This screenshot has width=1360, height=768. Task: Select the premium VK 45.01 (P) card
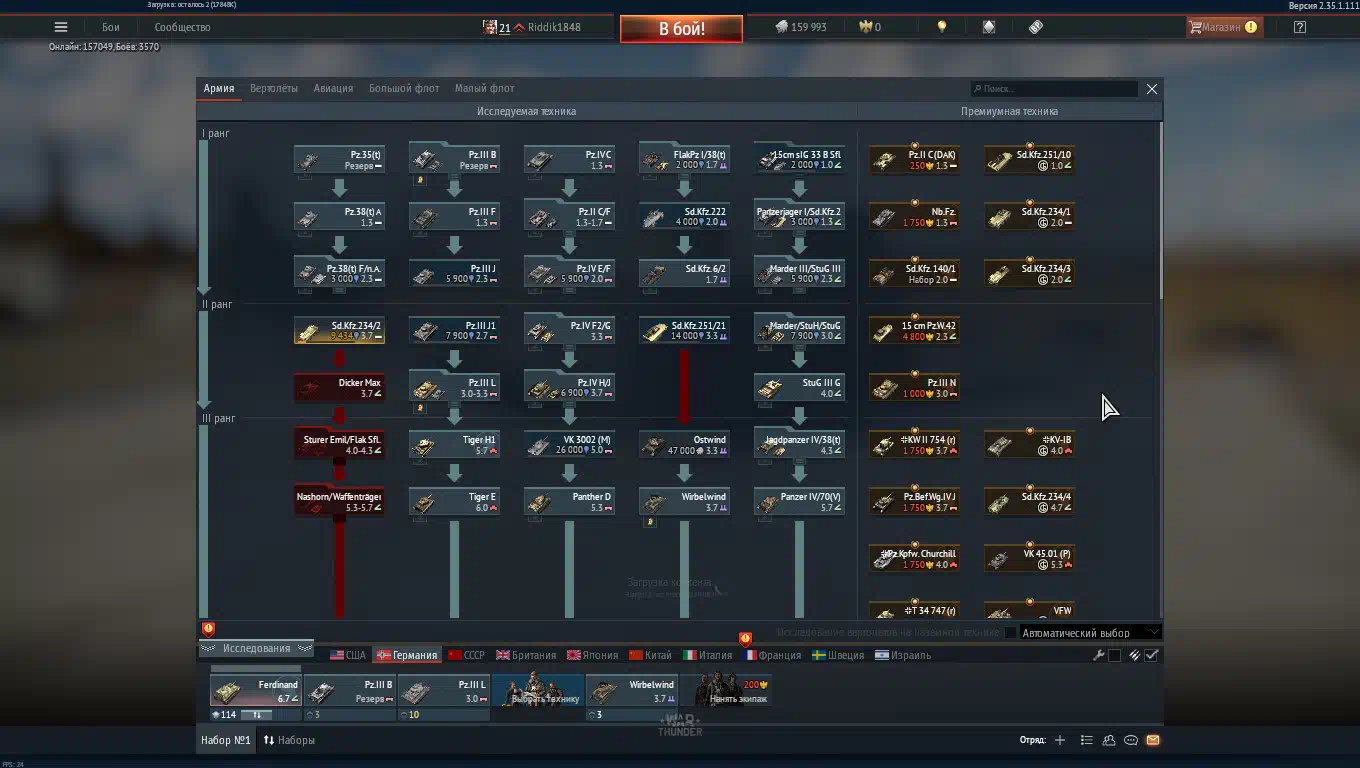coord(1030,559)
